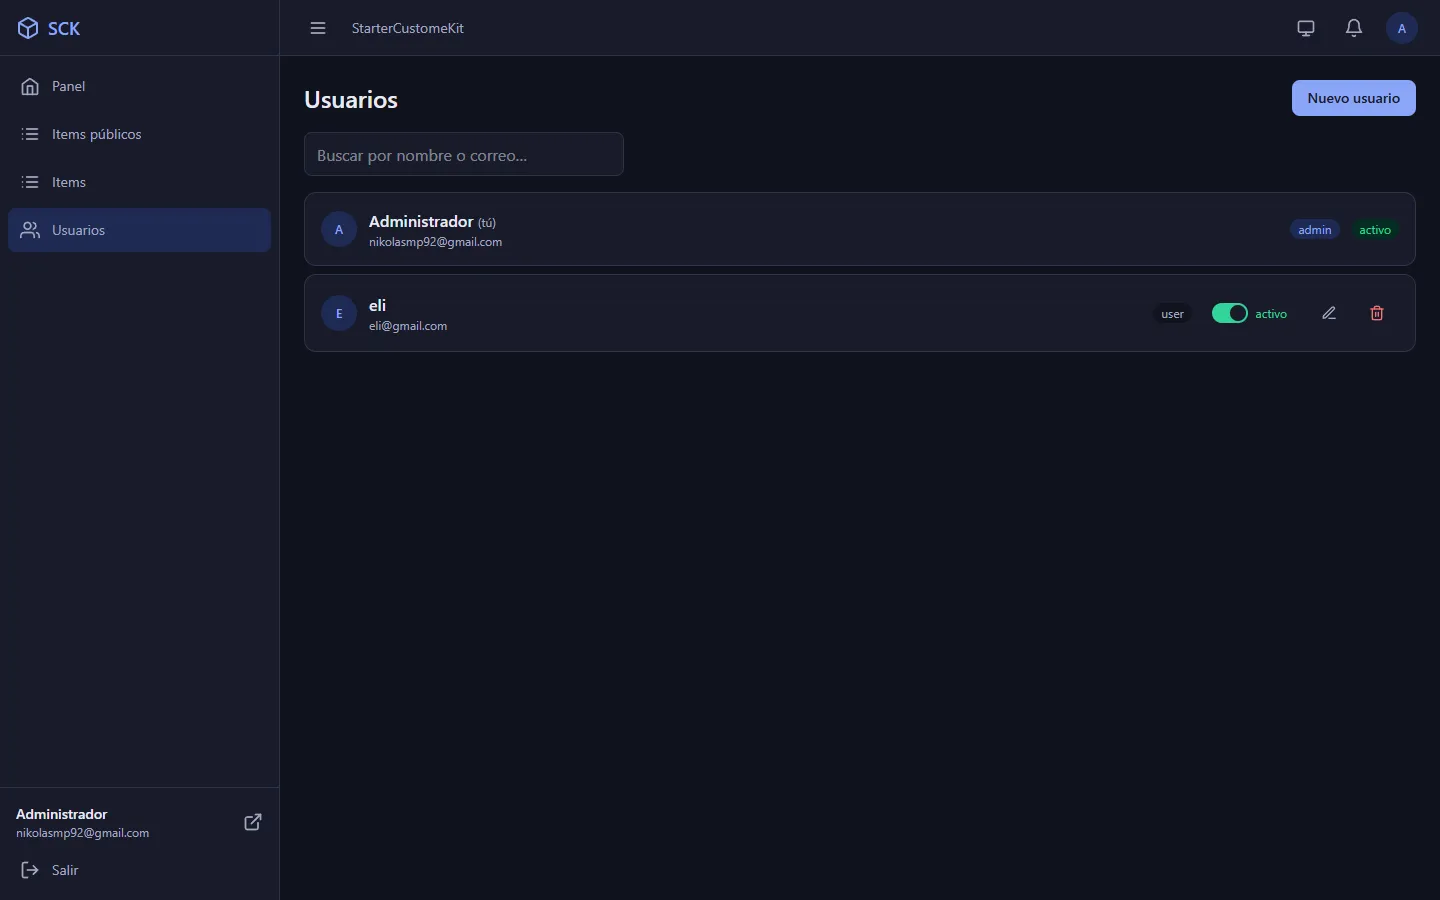Image resolution: width=1440 pixels, height=900 pixels.
Task: Open profile external link icon in sidebar footer
Action: click(253, 822)
